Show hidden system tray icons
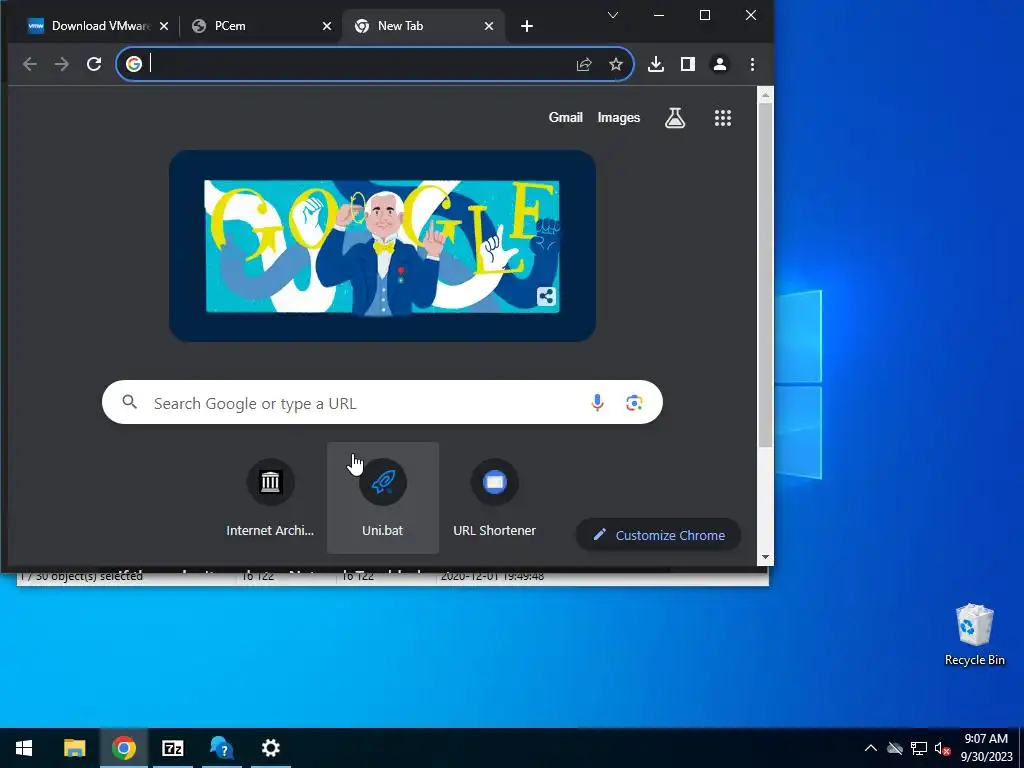The width and height of the screenshot is (1024, 768). pyautogui.click(x=871, y=748)
